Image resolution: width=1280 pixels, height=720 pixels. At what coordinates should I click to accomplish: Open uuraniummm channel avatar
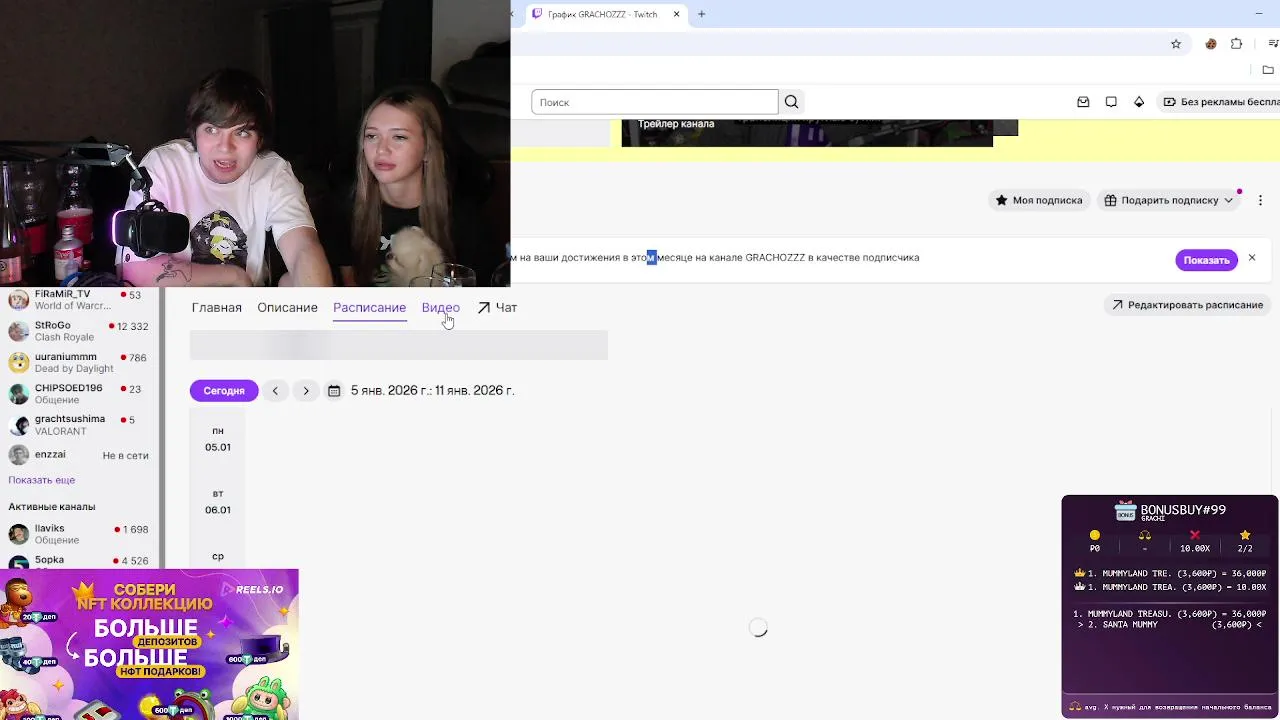pyautogui.click(x=18, y=362)
